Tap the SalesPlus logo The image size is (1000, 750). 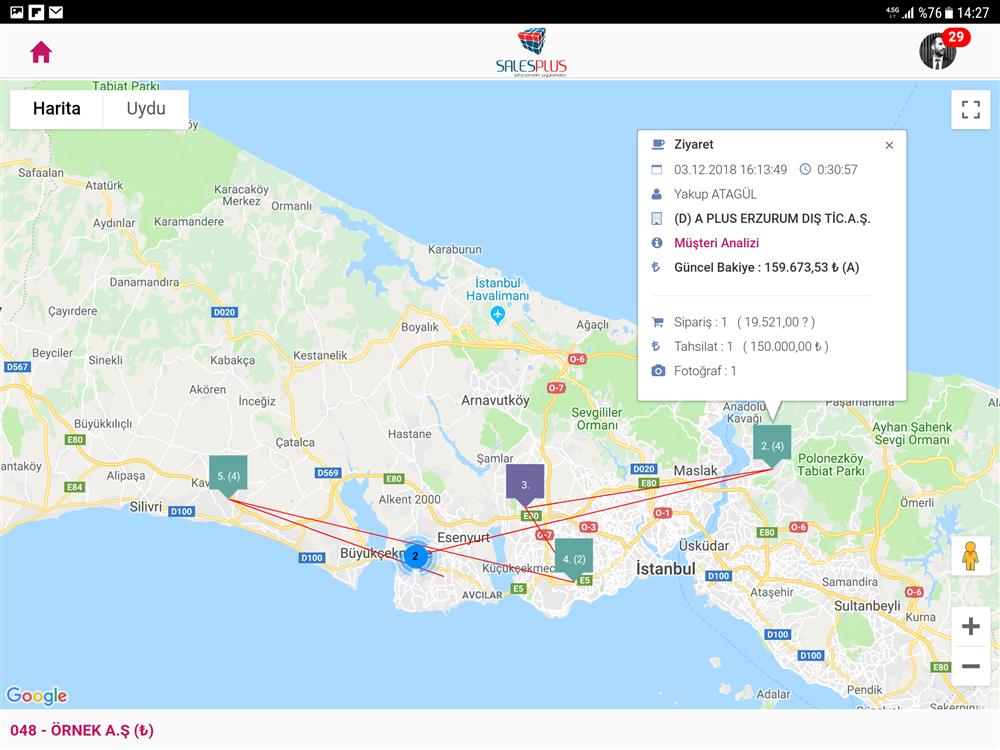531,52
